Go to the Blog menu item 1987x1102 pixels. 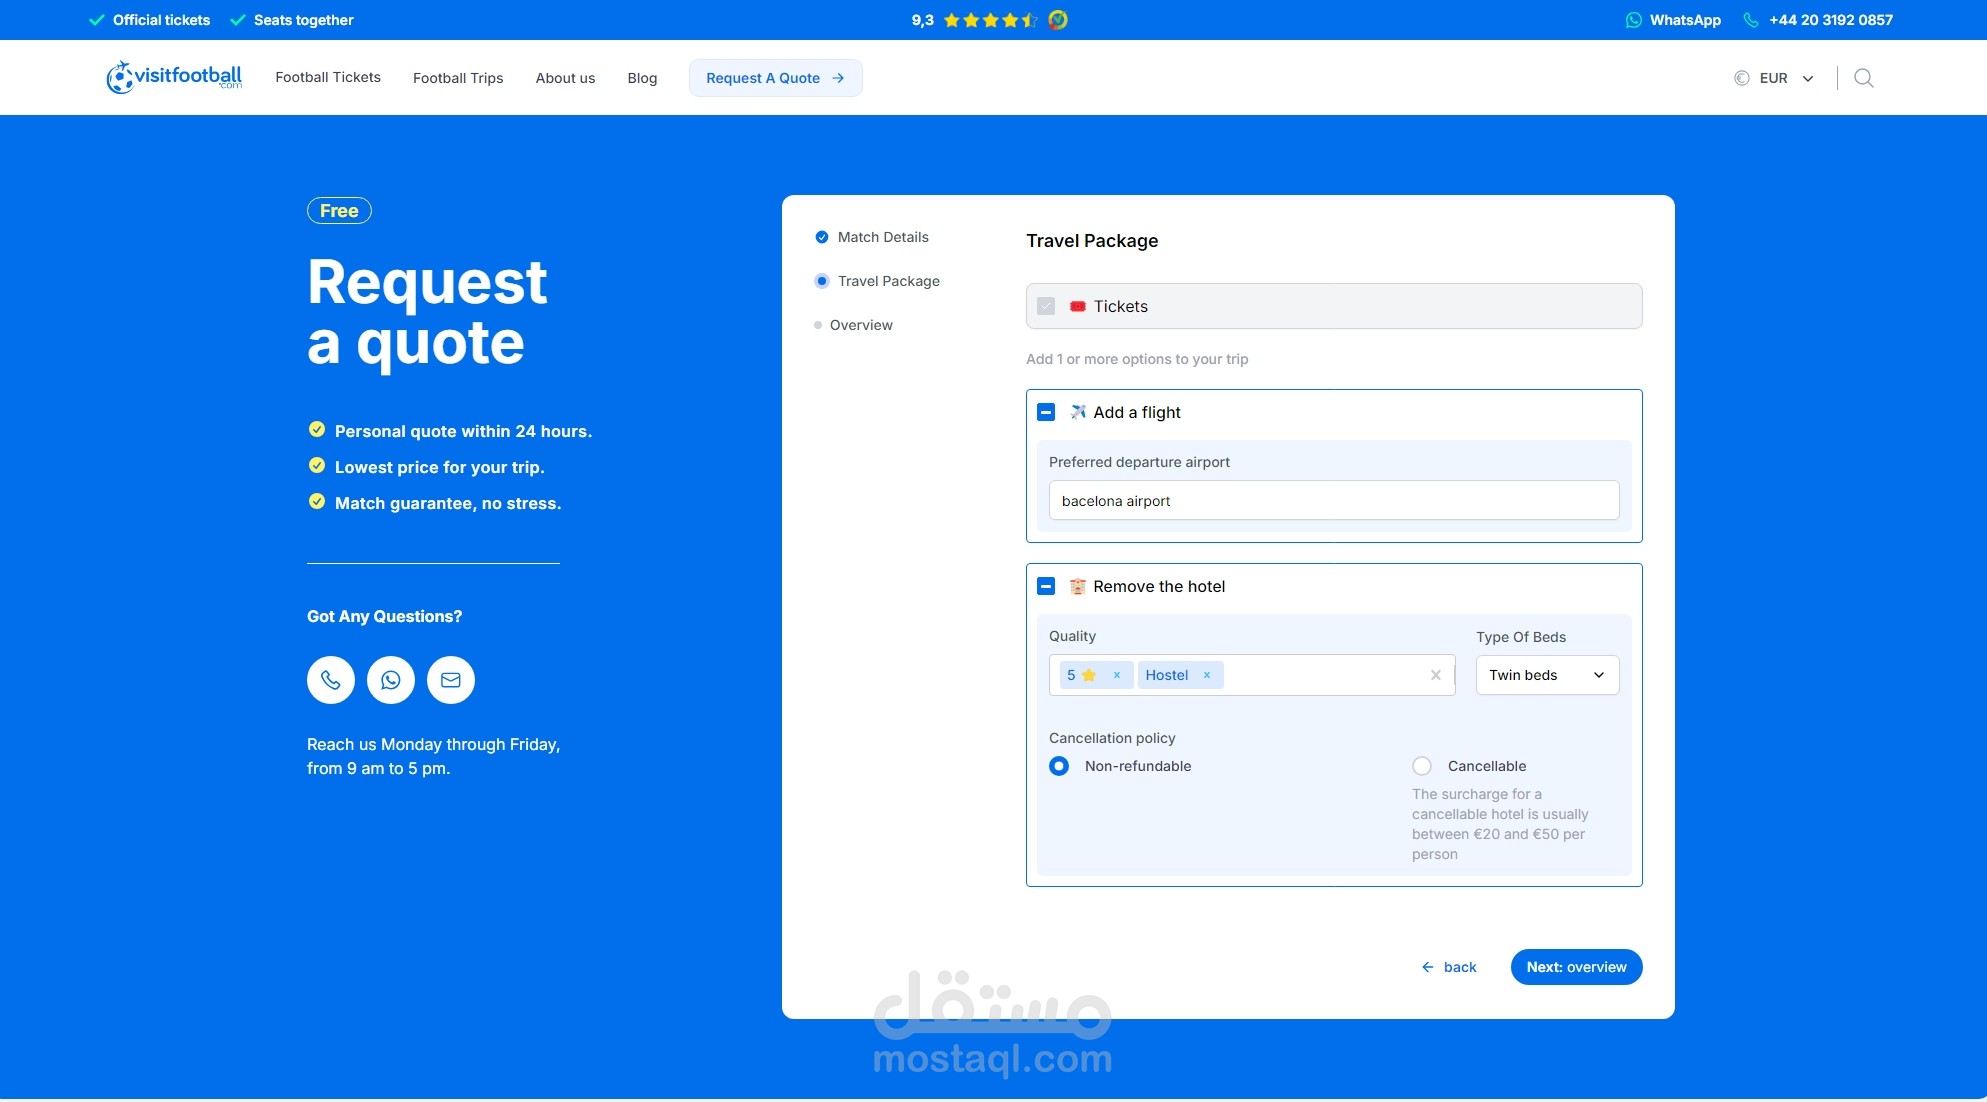pyautogui.click(x=642, y=78)
